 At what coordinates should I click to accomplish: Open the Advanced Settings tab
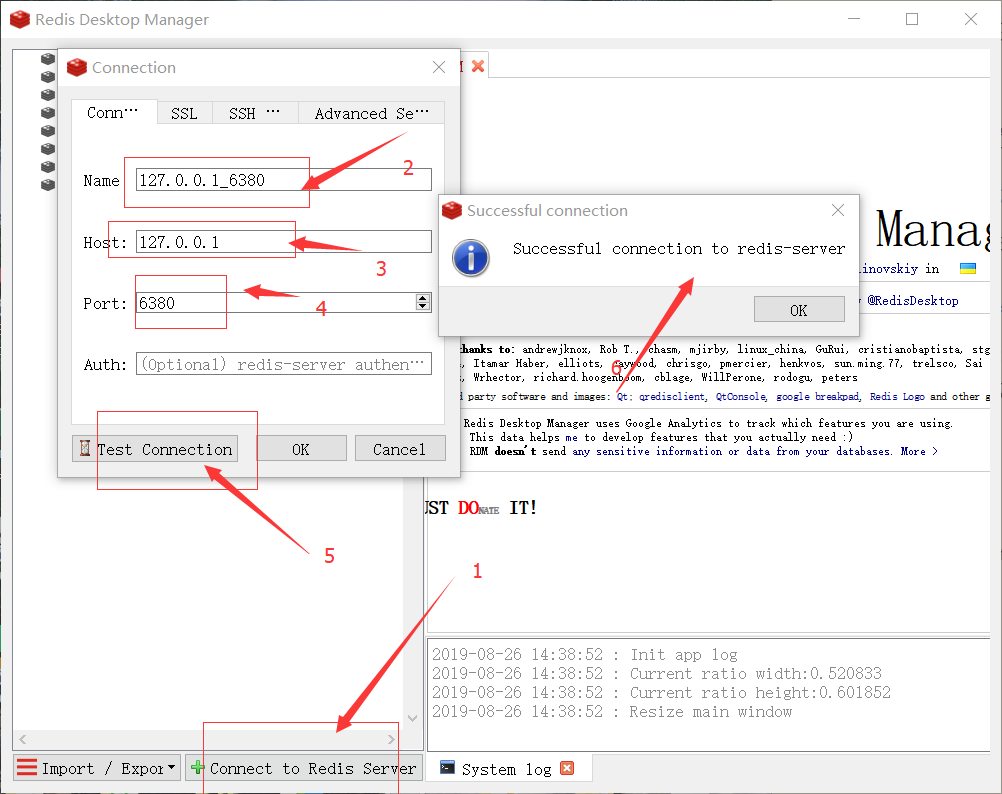(371, 113)
